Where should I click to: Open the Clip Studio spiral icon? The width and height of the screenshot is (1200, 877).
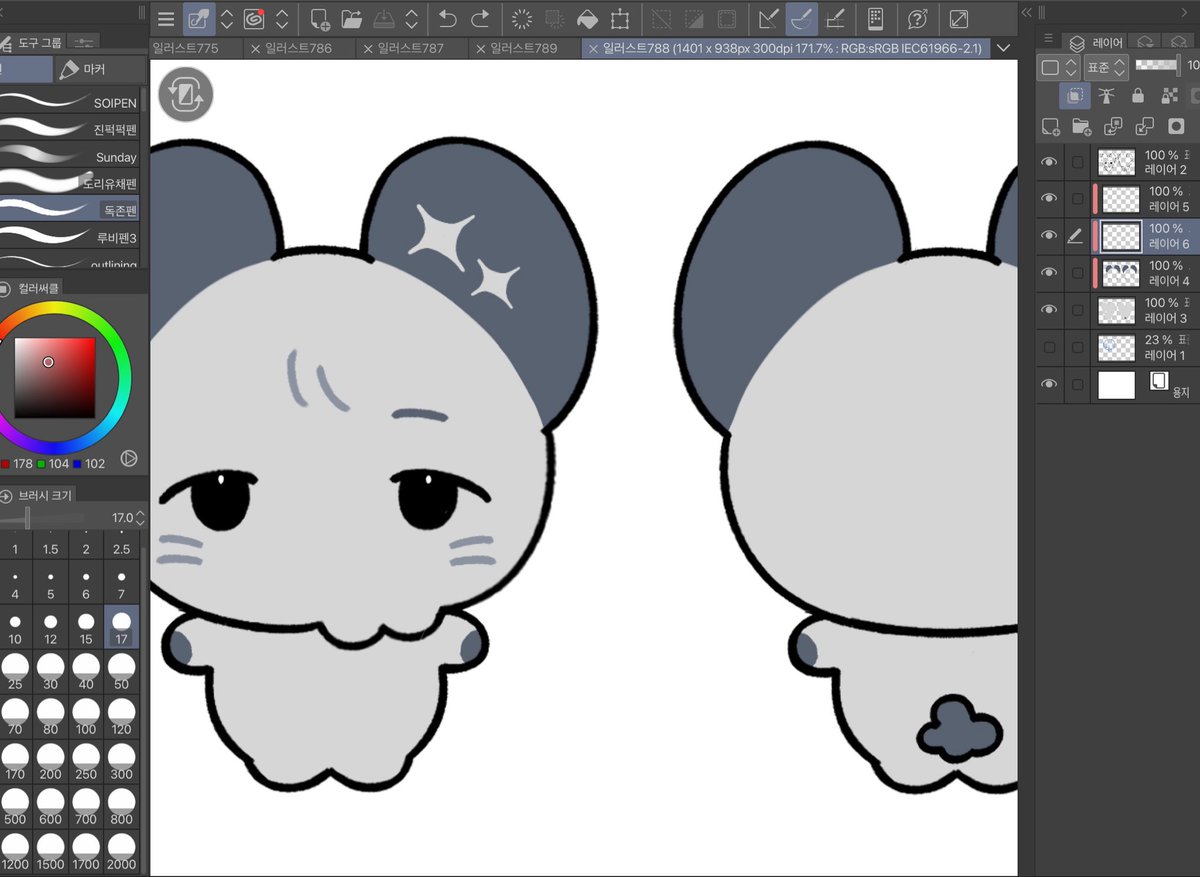[254, 19]
